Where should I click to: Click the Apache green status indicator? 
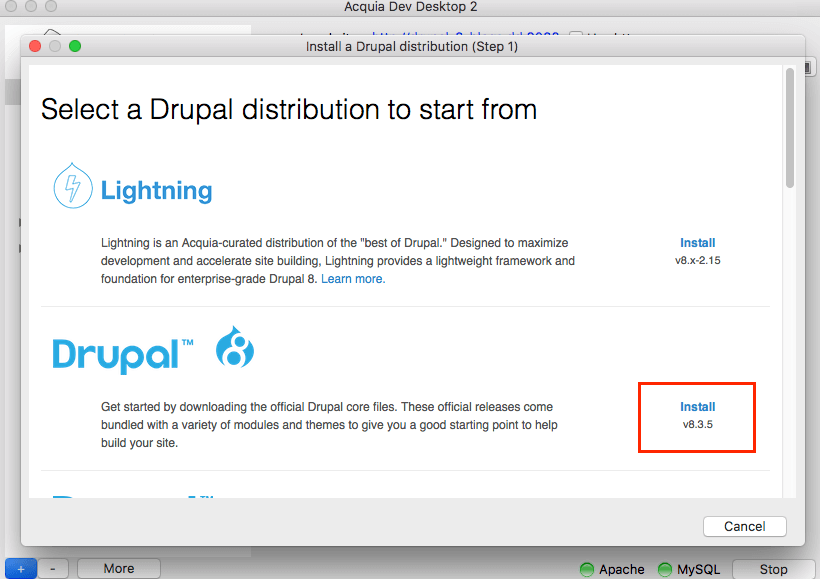click(587, 569)
